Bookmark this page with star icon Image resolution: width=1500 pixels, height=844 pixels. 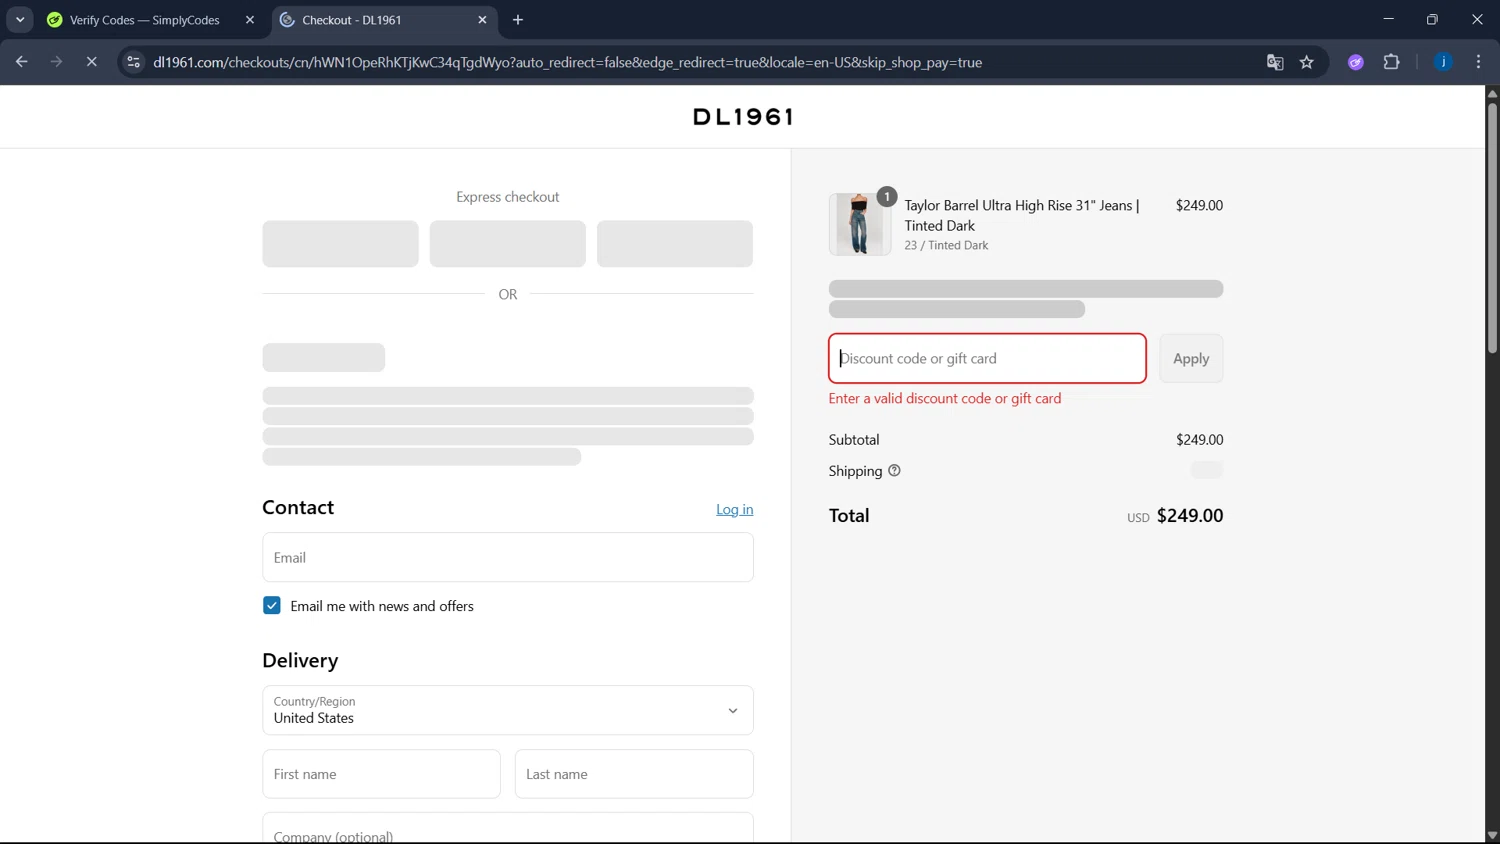pos(1306,62)
